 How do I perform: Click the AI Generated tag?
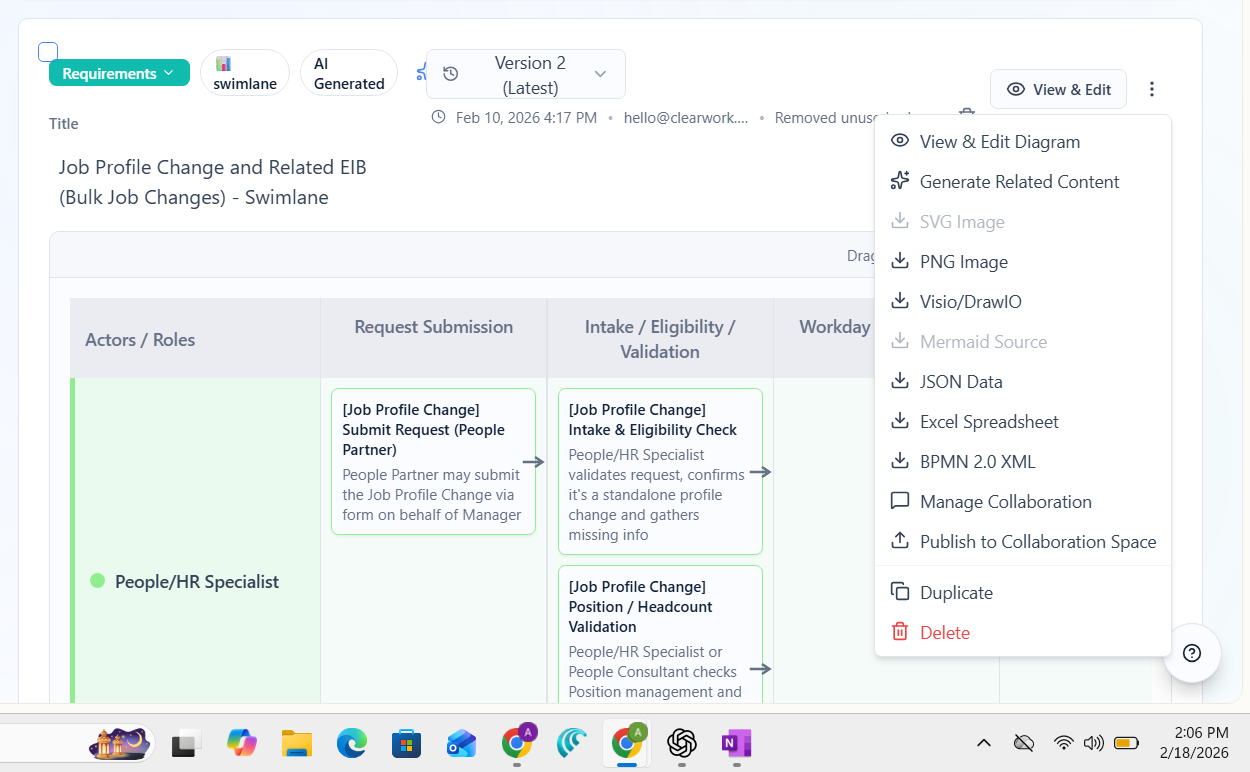click(349, 73)
